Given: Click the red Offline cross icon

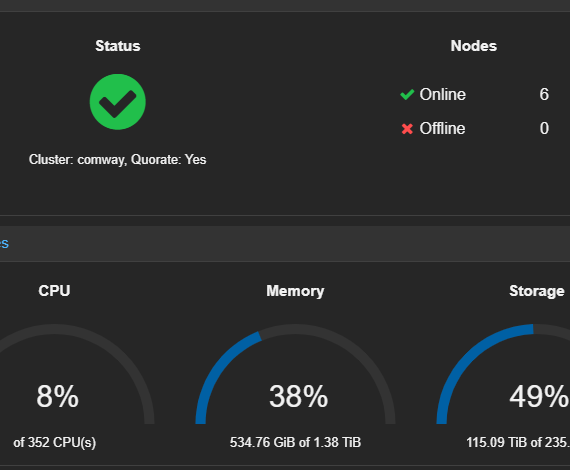Looking at the screenshot, I should pos(407,129).
